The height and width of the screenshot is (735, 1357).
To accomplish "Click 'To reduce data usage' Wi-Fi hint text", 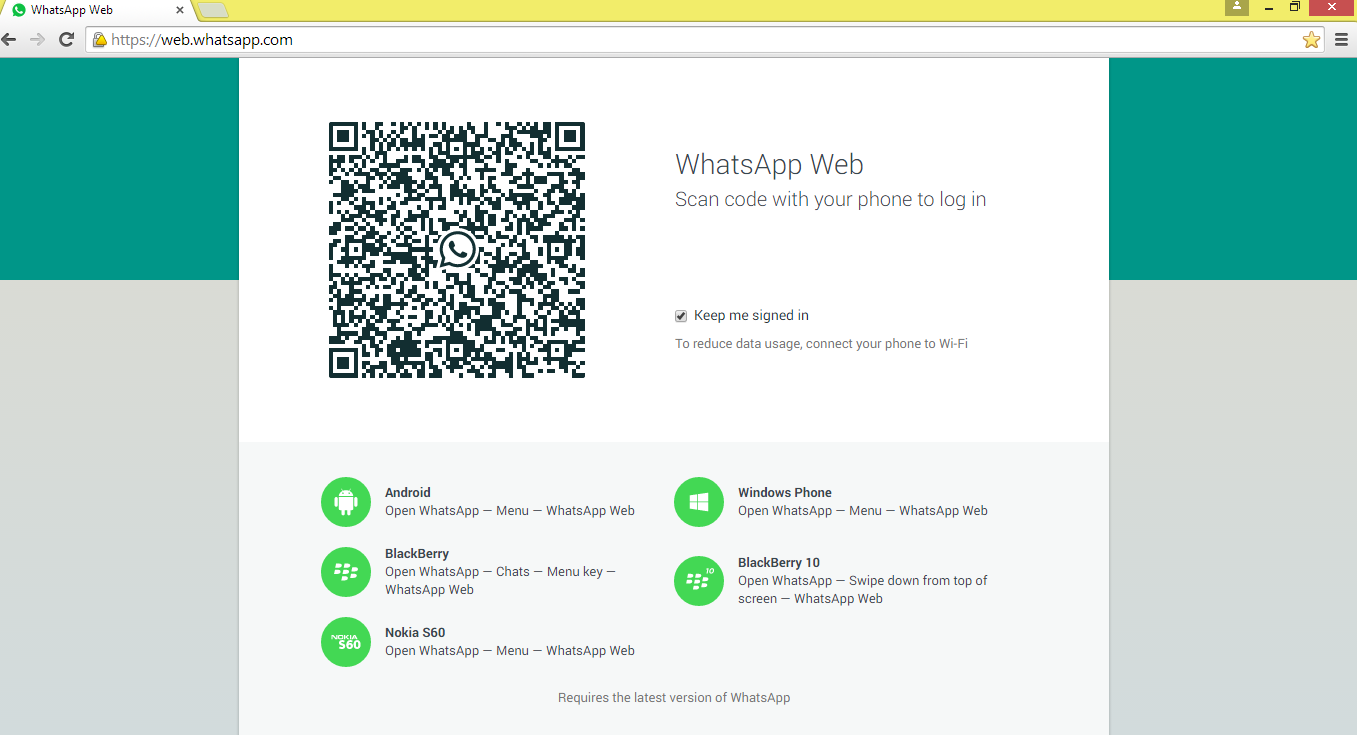I will 821,344.
